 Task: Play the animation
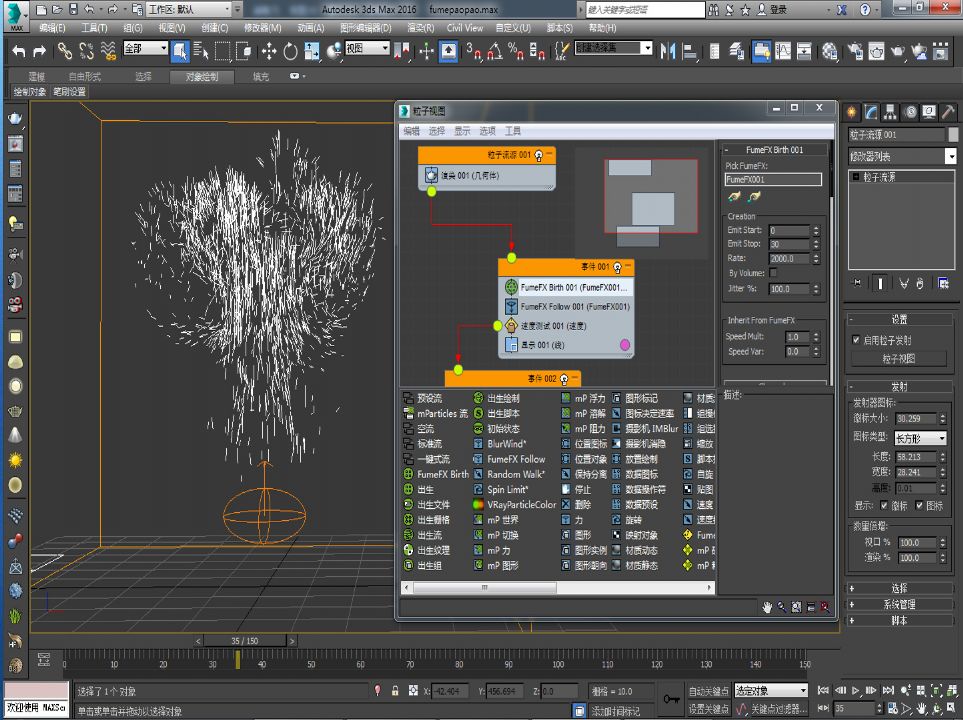tap(856, 691)
